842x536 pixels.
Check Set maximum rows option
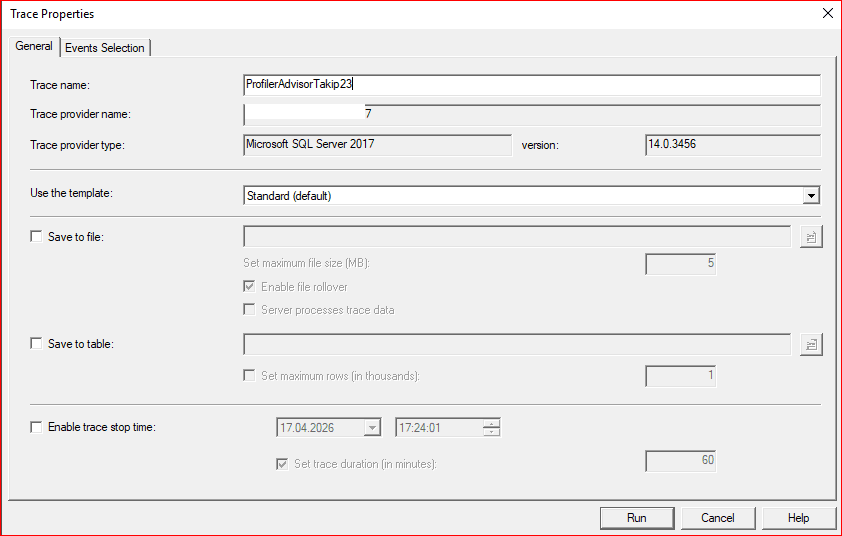point(250,376)
